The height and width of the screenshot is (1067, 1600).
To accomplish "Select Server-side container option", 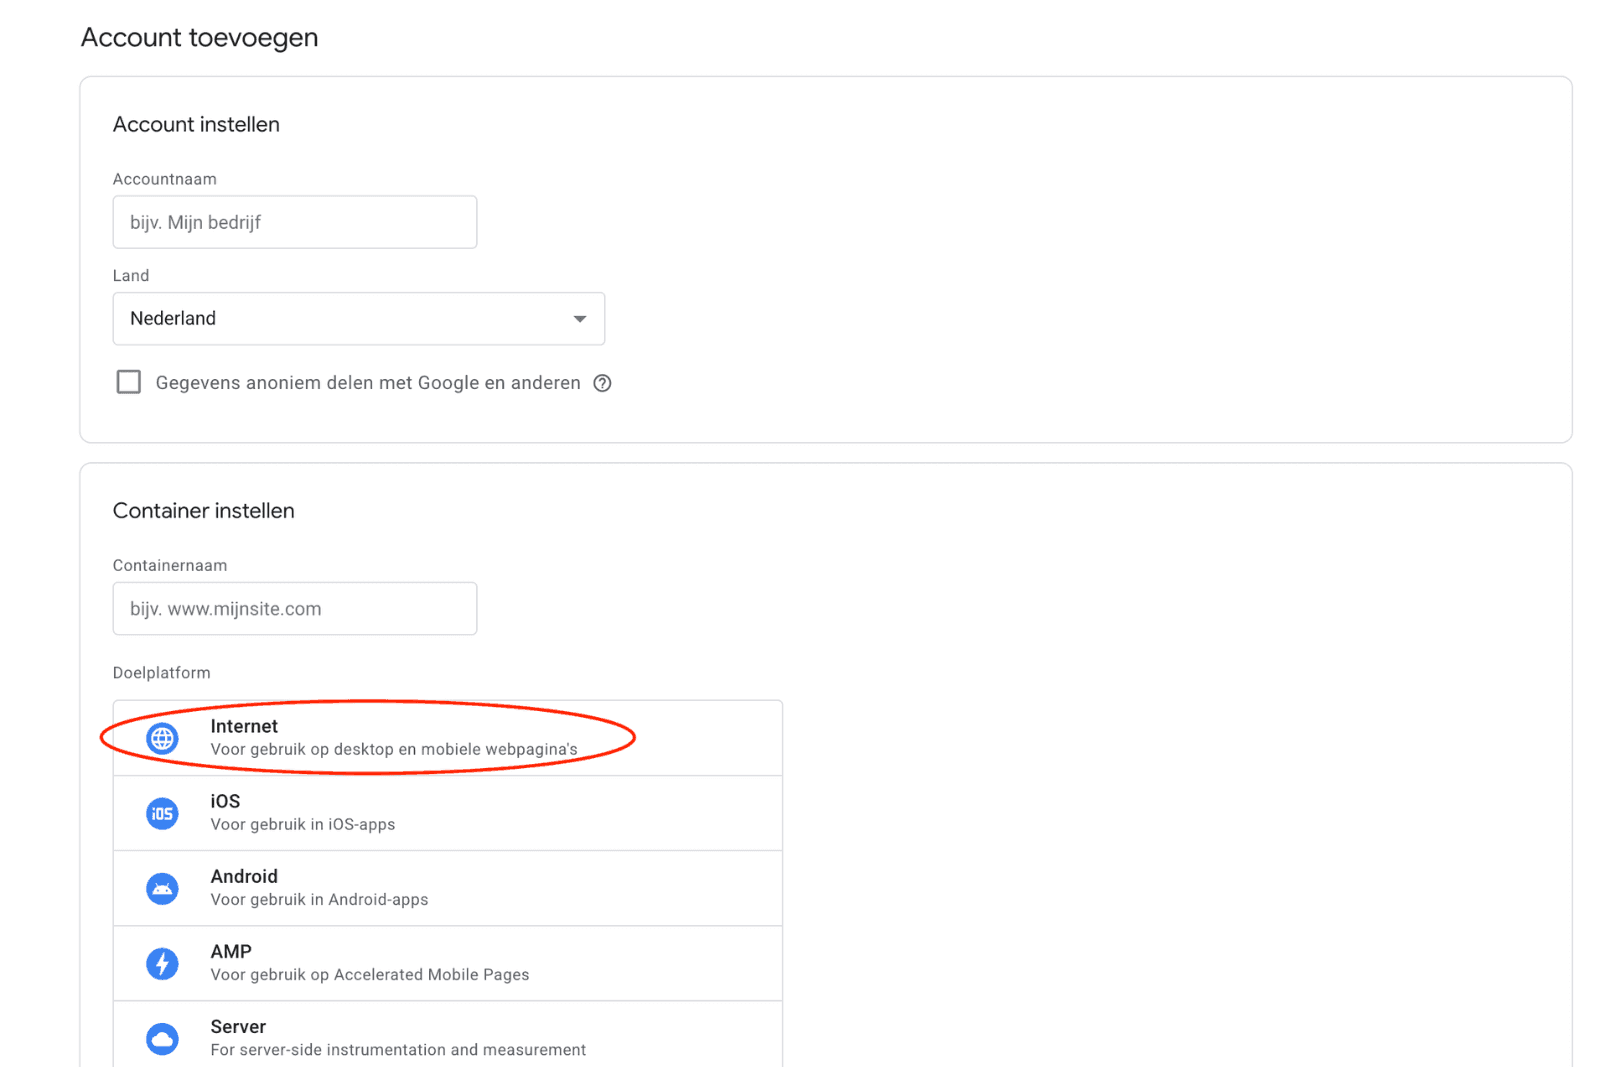I will coord(448,1034).
